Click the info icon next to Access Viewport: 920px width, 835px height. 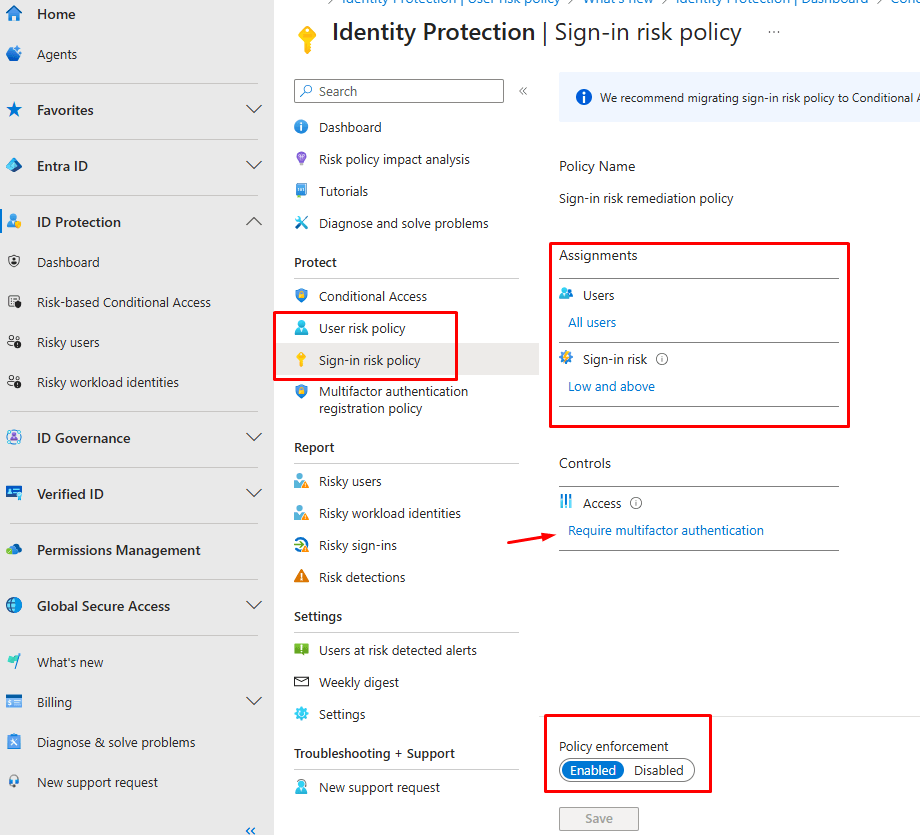[x=636, y=503]
